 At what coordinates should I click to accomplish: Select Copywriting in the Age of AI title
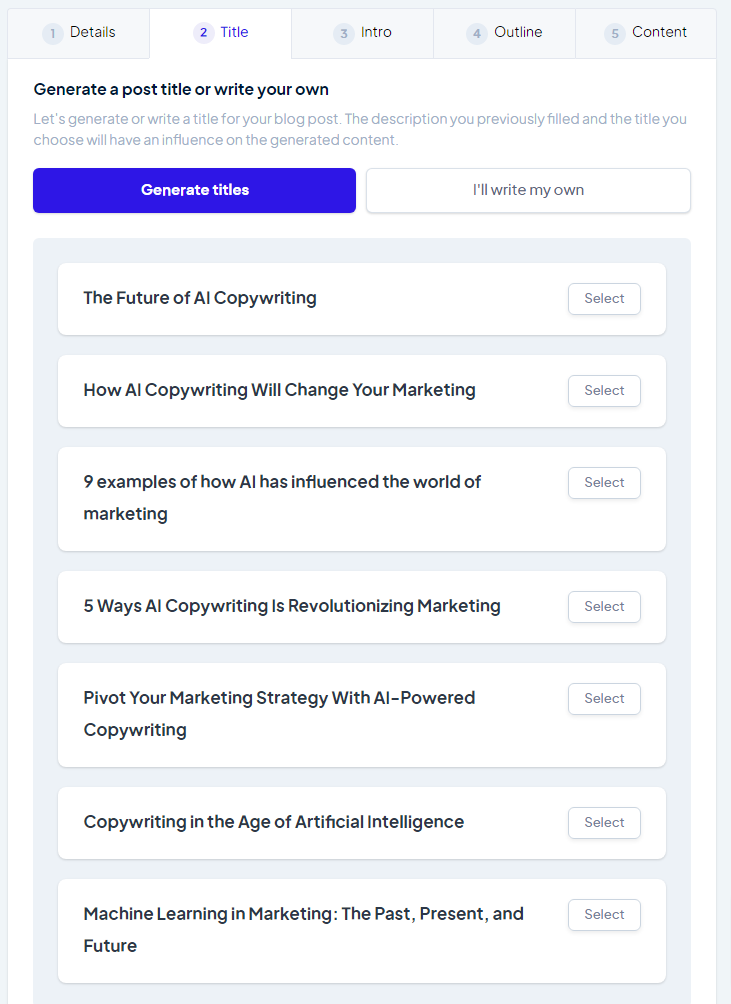[604, 823]
